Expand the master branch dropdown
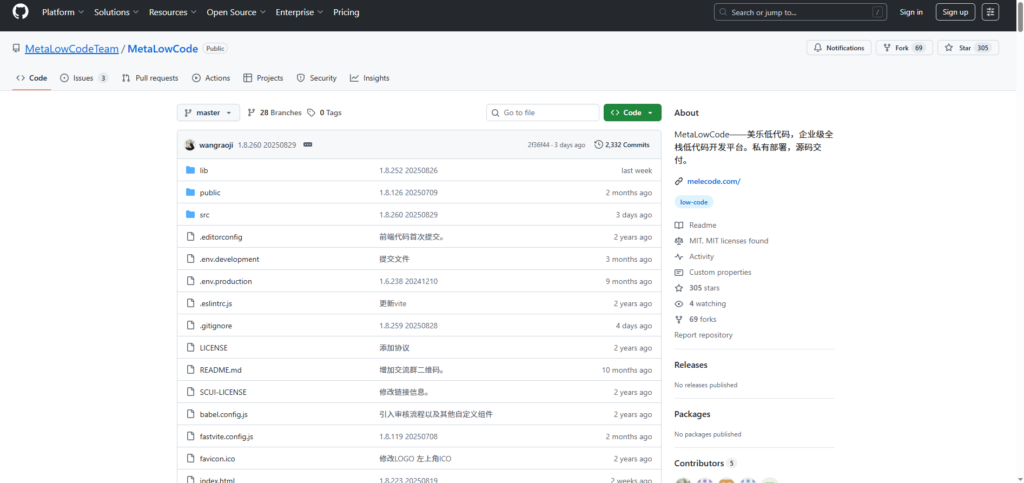 (208, 113)
